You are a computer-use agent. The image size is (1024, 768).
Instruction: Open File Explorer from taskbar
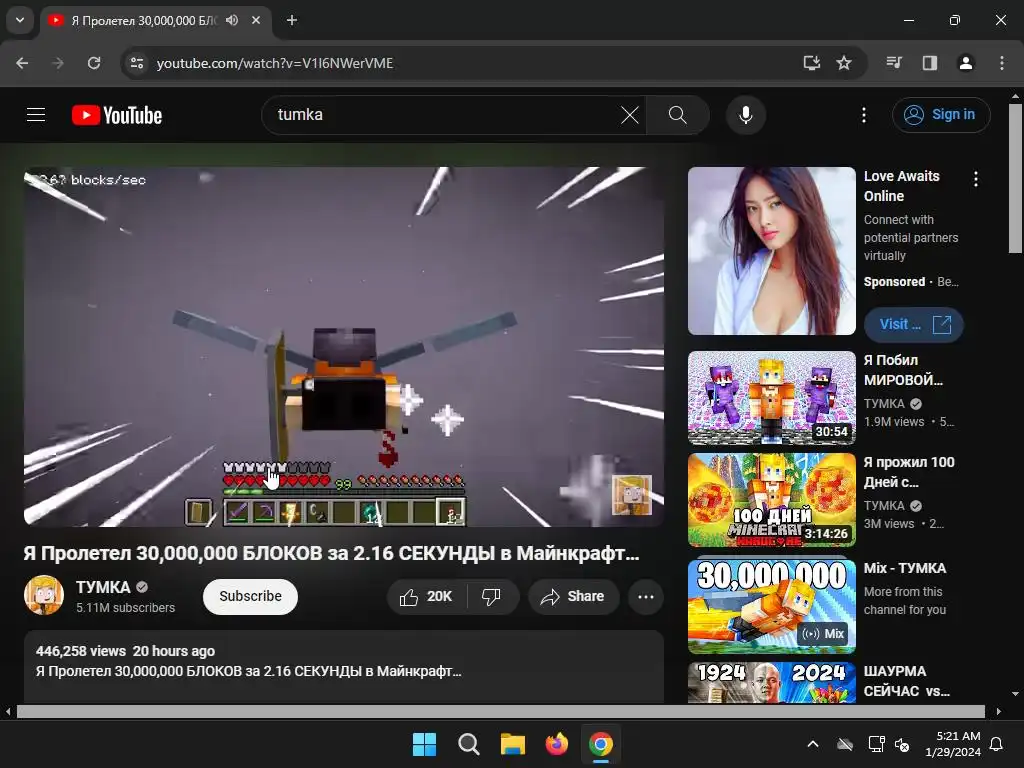(513, 744)
